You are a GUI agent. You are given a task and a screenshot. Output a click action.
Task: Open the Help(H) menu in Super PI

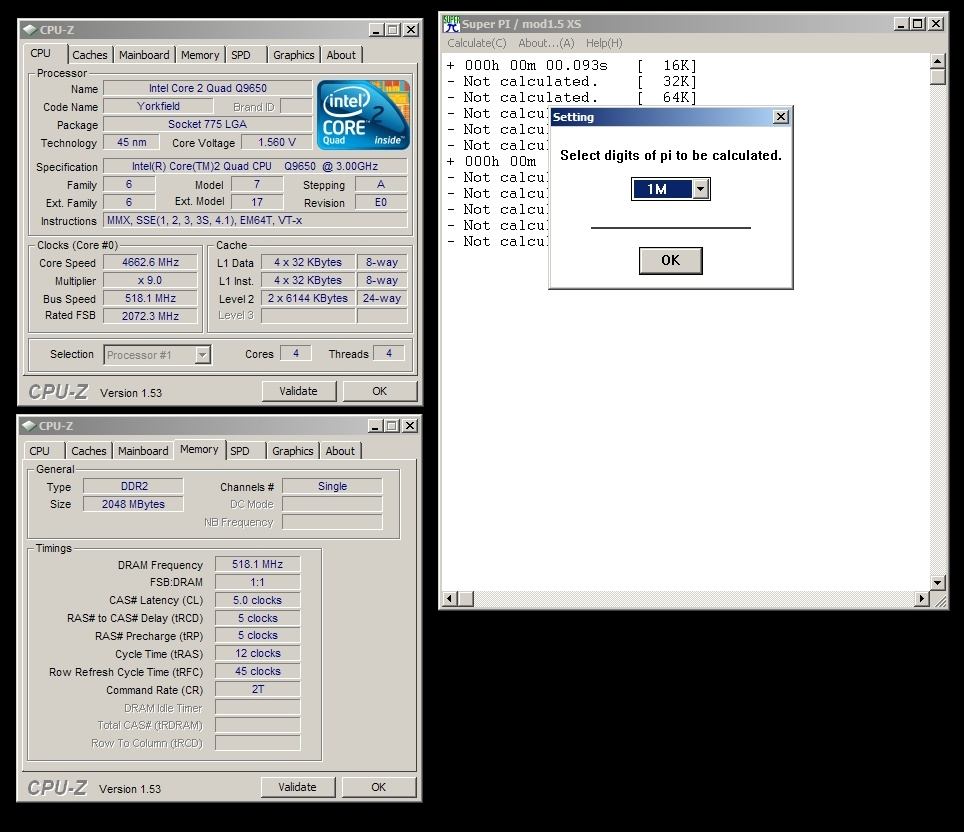point(604,43)
